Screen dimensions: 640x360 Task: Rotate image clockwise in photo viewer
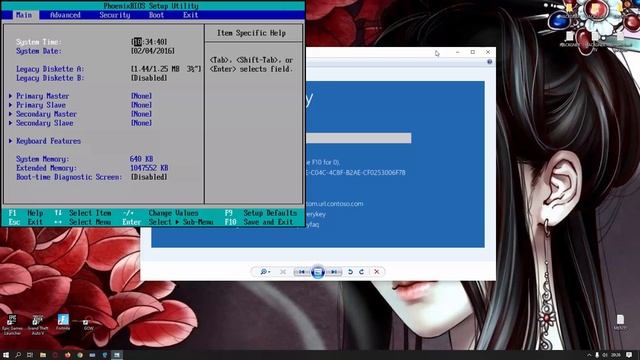point(362,272)
